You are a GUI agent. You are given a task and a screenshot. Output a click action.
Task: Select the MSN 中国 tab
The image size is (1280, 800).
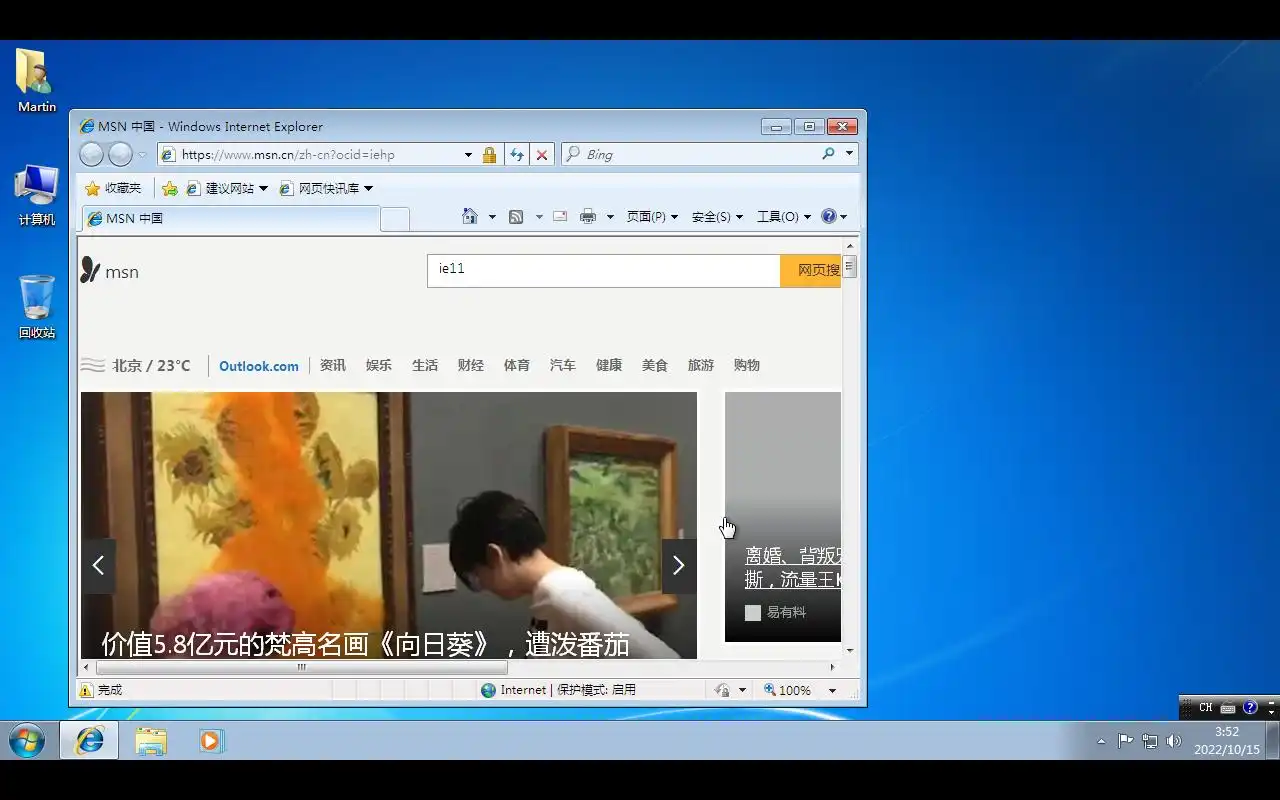pos(230,218)
